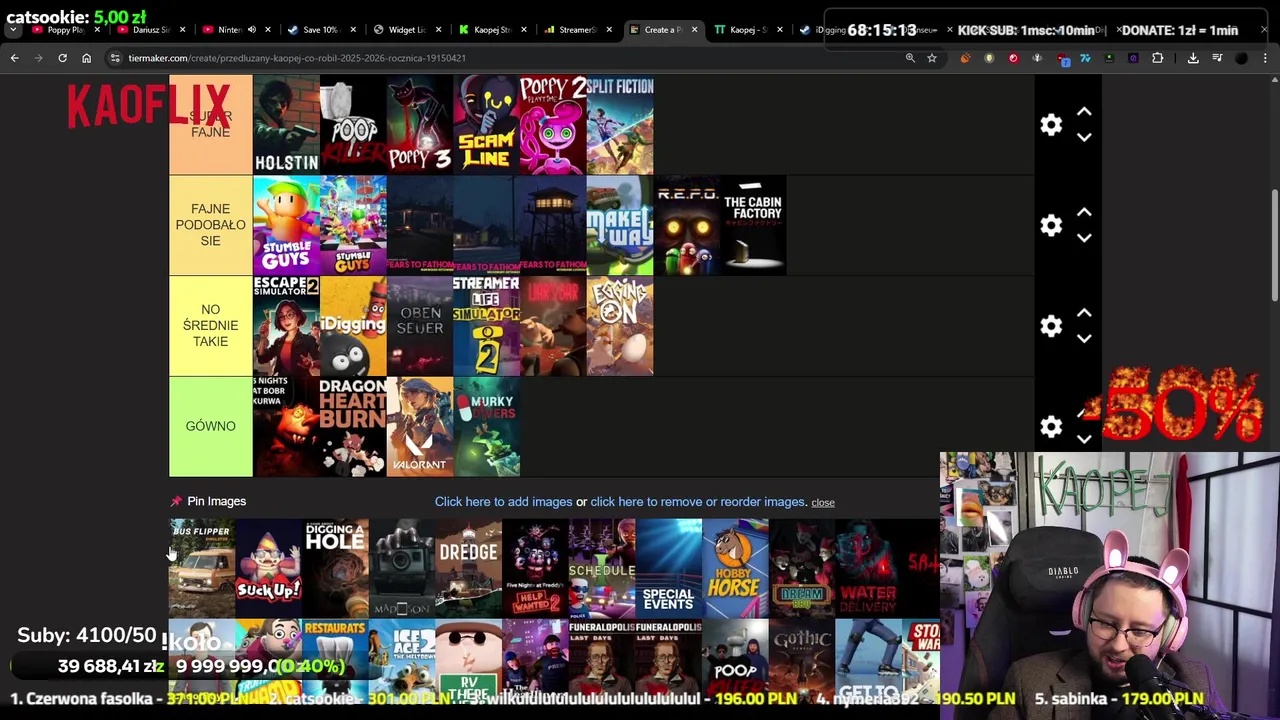Click the page vertical scrollbar
This screenshot has height=720, width=1280.
coord(1274,245)
